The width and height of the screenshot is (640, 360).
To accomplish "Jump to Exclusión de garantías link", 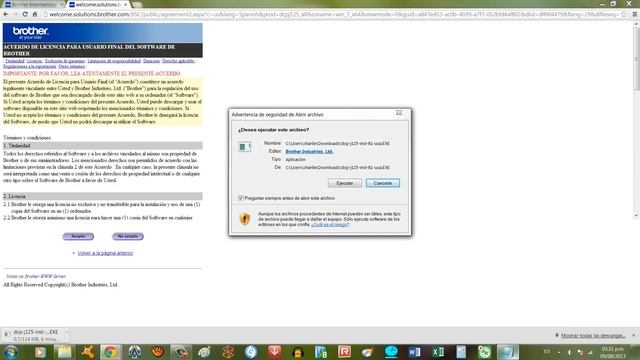I will point(64,61).
